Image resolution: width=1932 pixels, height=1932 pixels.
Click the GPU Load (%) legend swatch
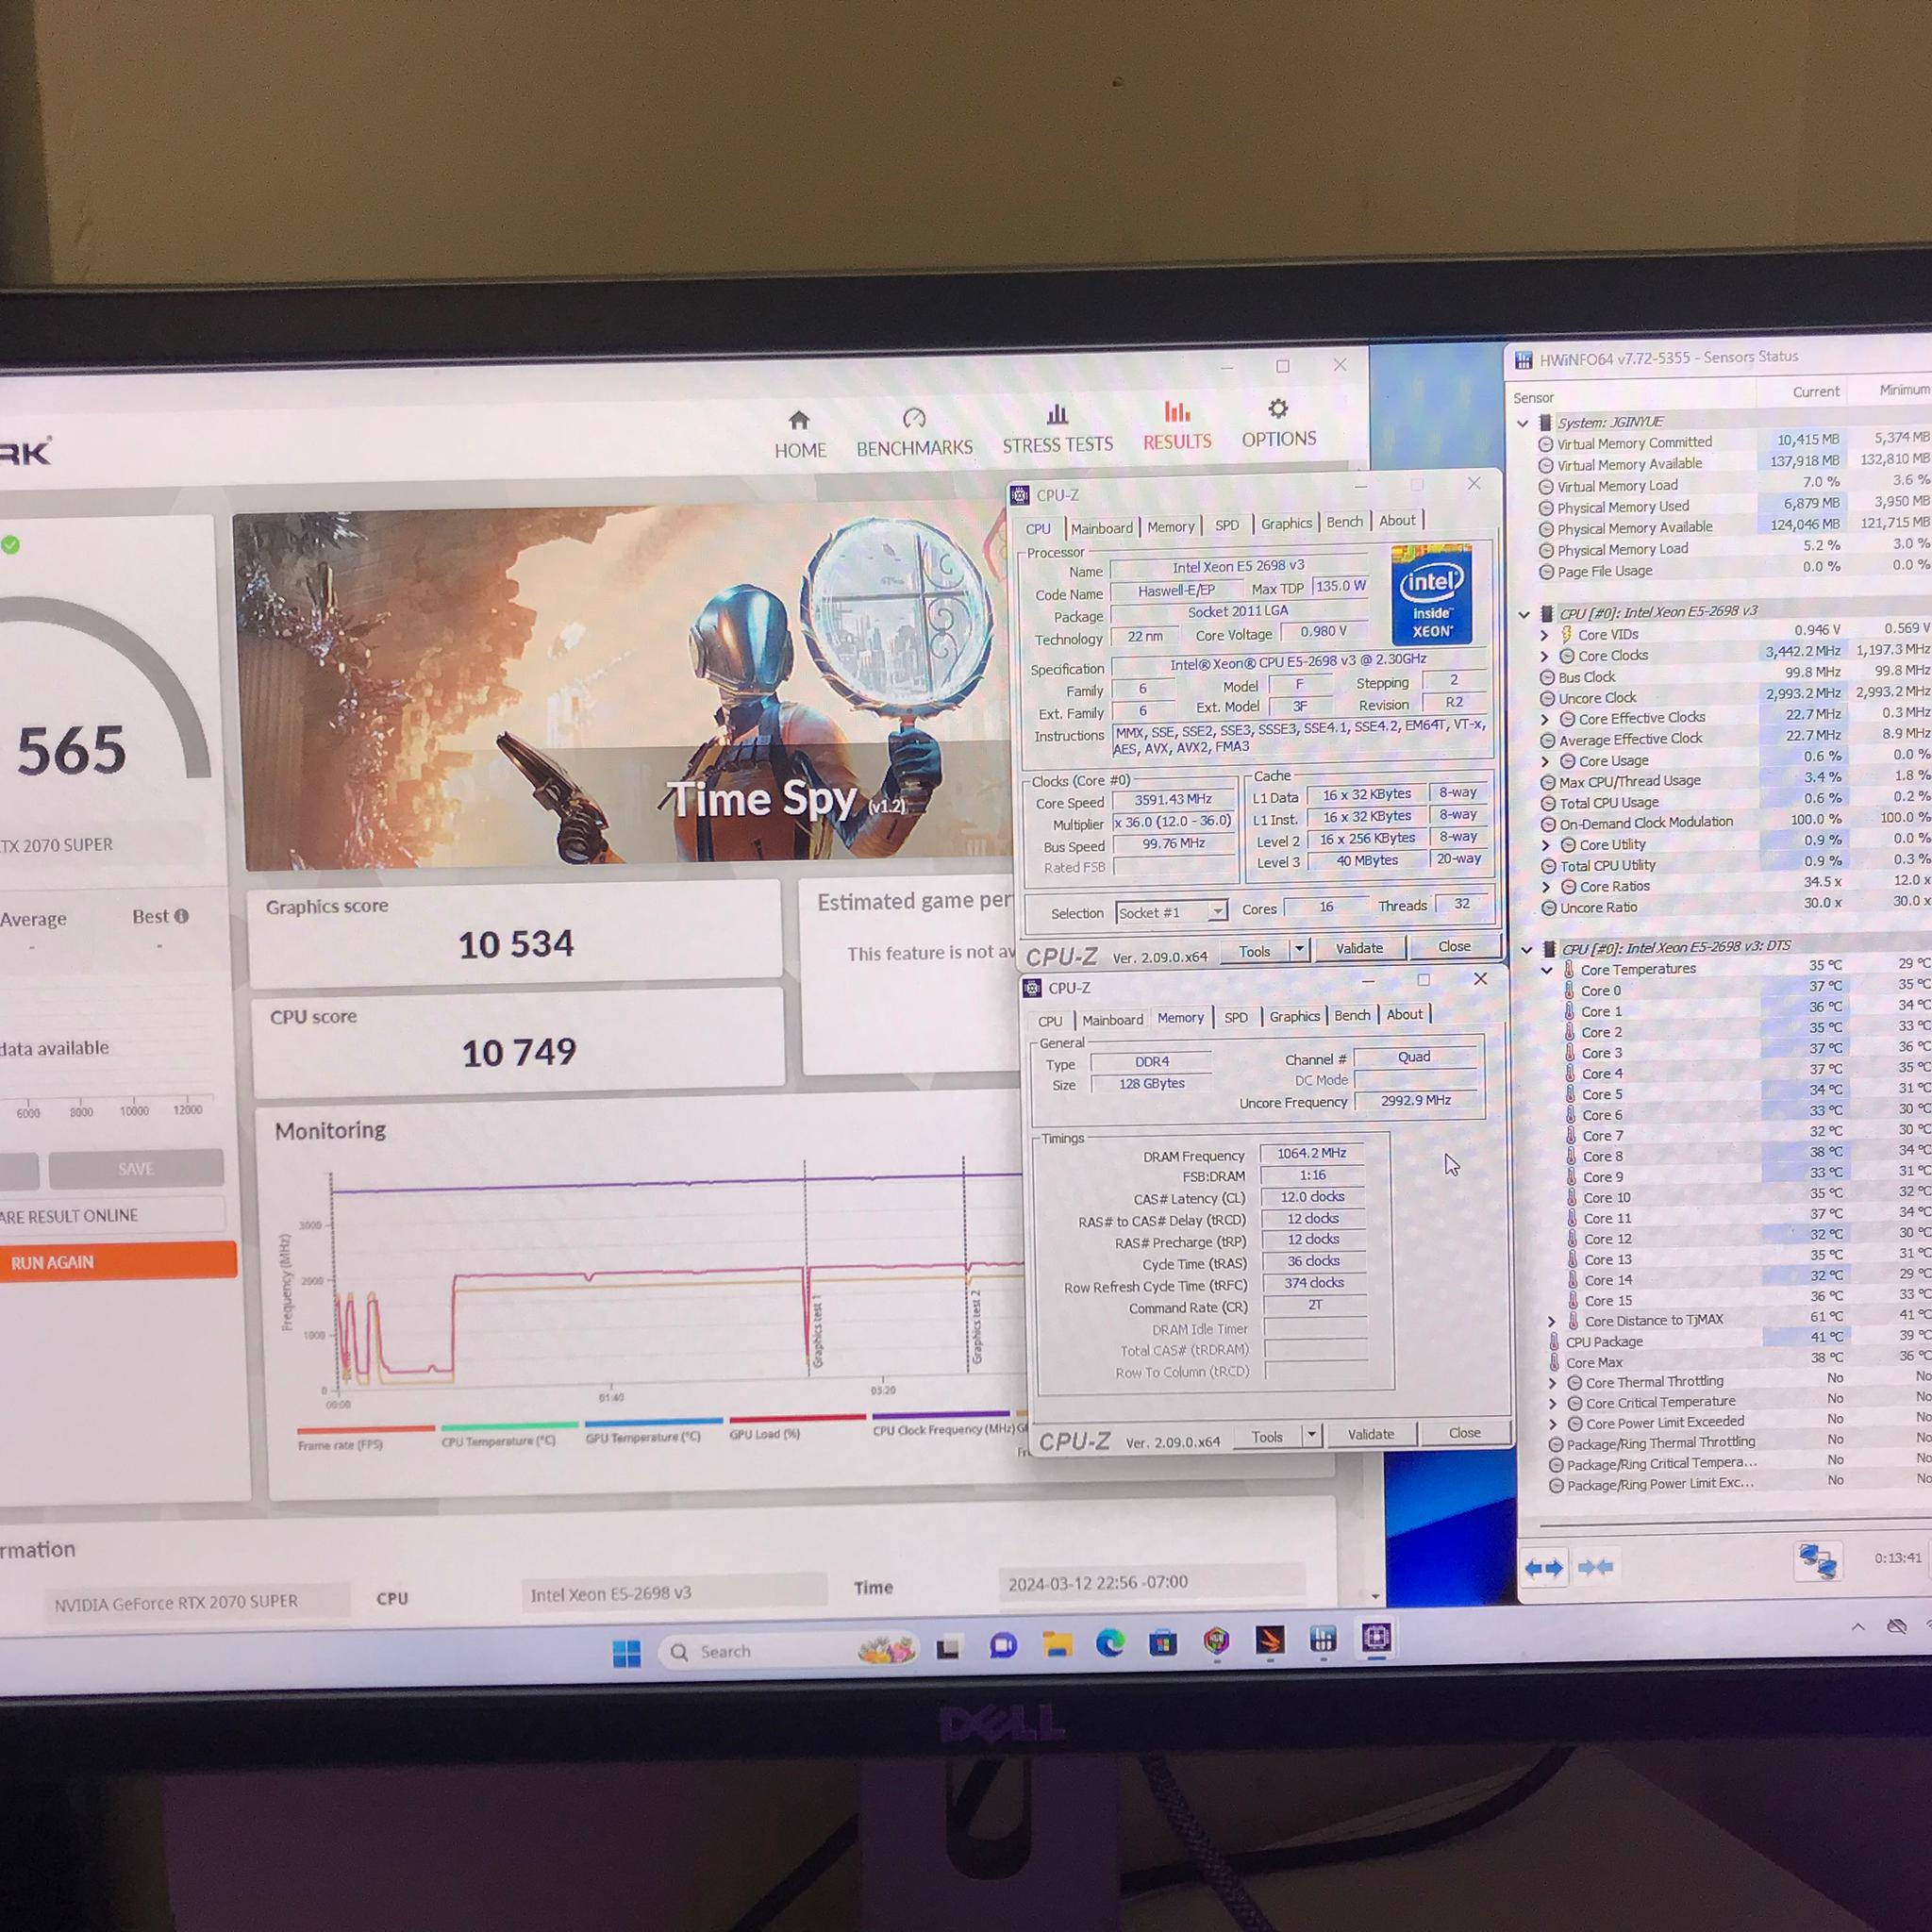click(797, 1418)
